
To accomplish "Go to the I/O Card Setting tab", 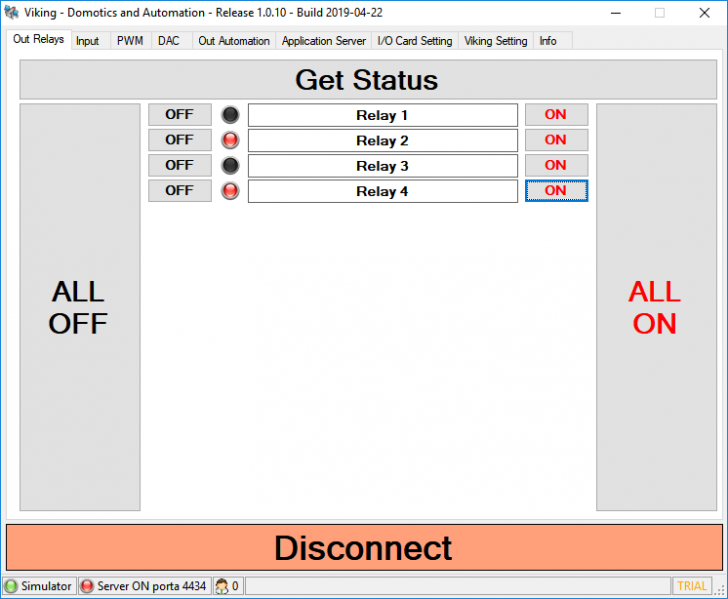I will tap(415, 41).
